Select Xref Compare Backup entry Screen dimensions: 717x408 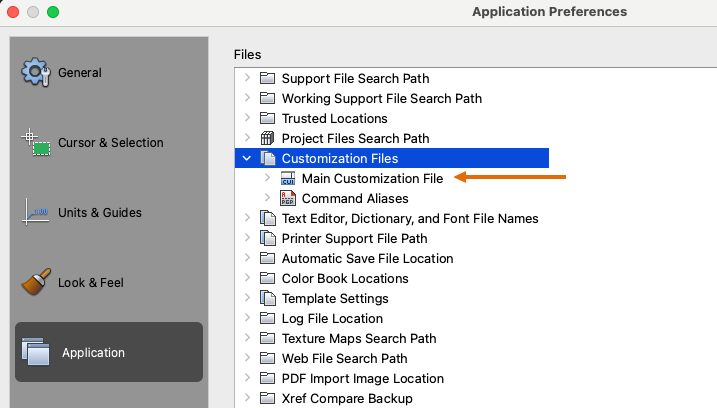tap(347, 398)
